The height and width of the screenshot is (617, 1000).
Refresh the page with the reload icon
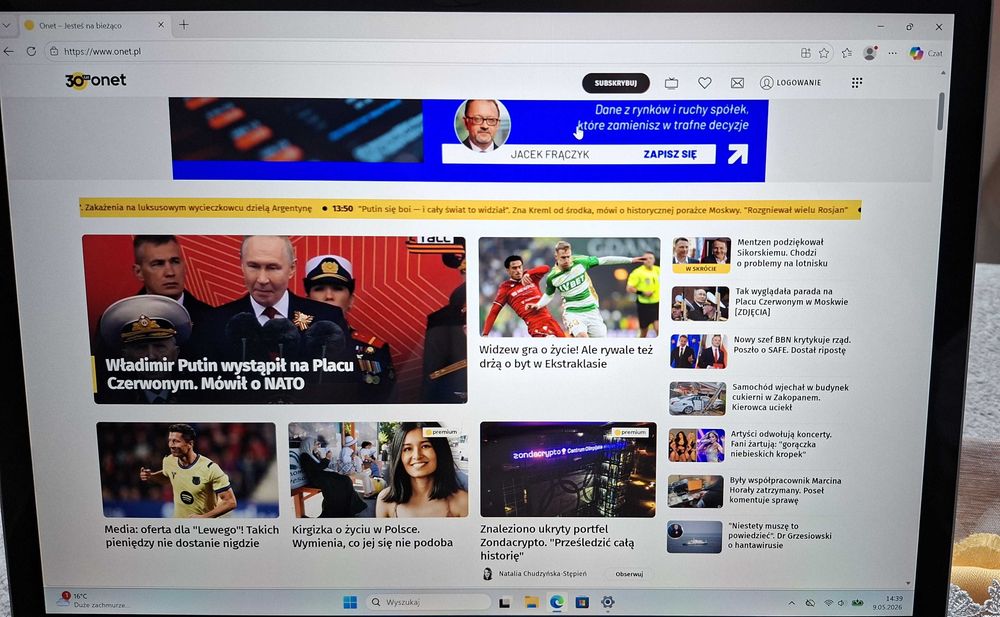pyautogui.click(x=31, y=51)
